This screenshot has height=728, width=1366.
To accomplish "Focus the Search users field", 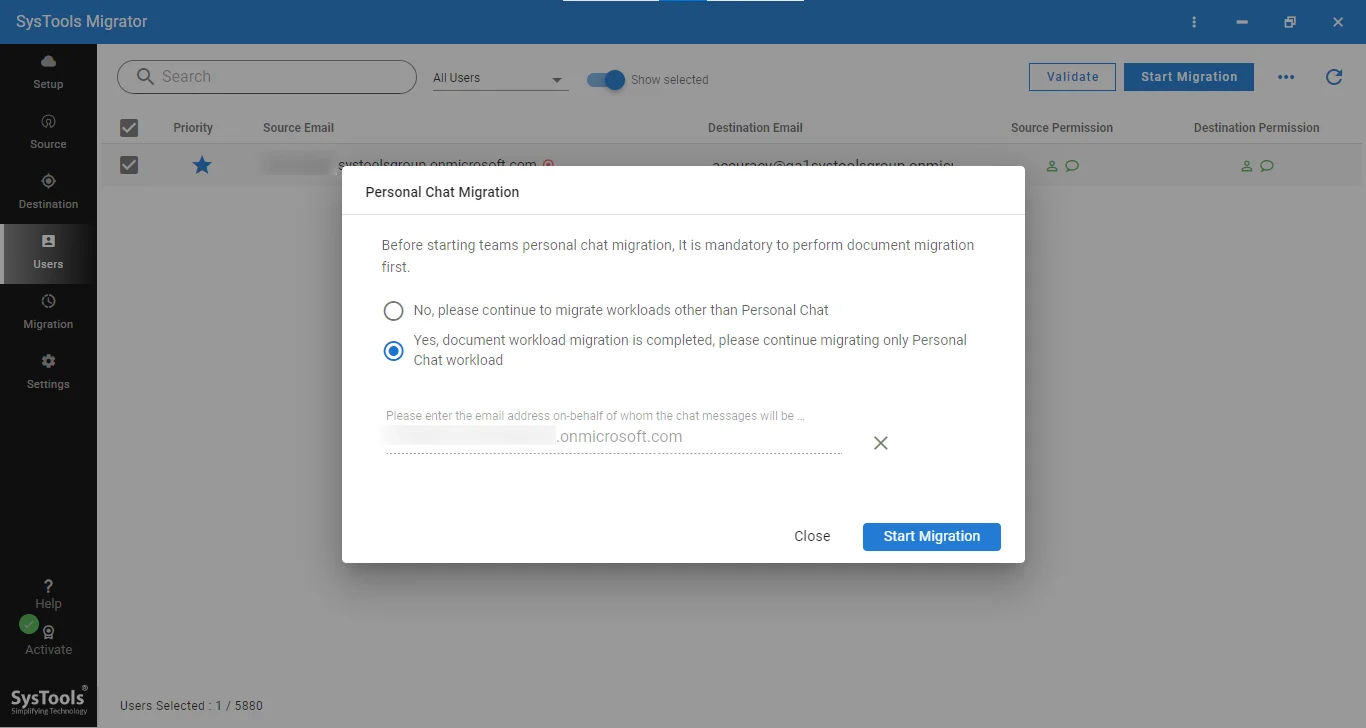I will click(267, 77).
